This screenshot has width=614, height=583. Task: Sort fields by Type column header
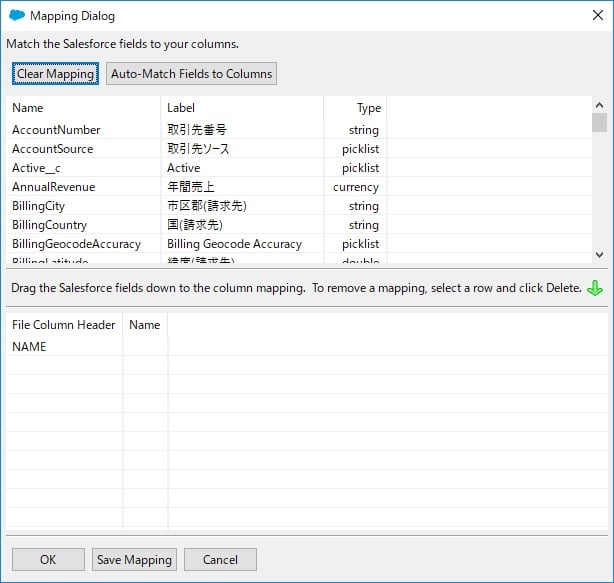click(x=369, y=108)
